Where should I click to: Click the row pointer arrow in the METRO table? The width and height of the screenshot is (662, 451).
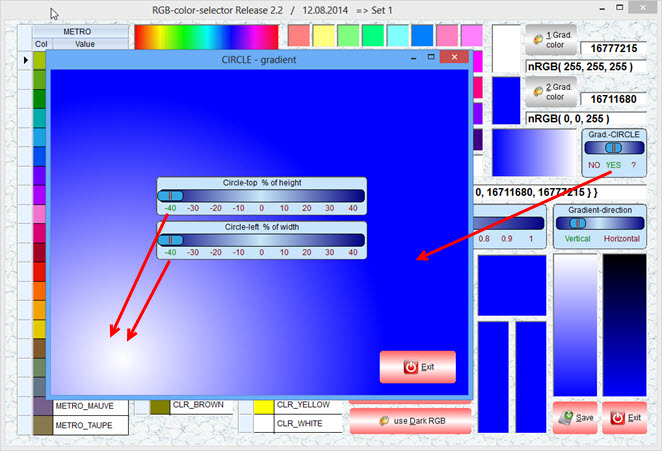tap(26, 60)
